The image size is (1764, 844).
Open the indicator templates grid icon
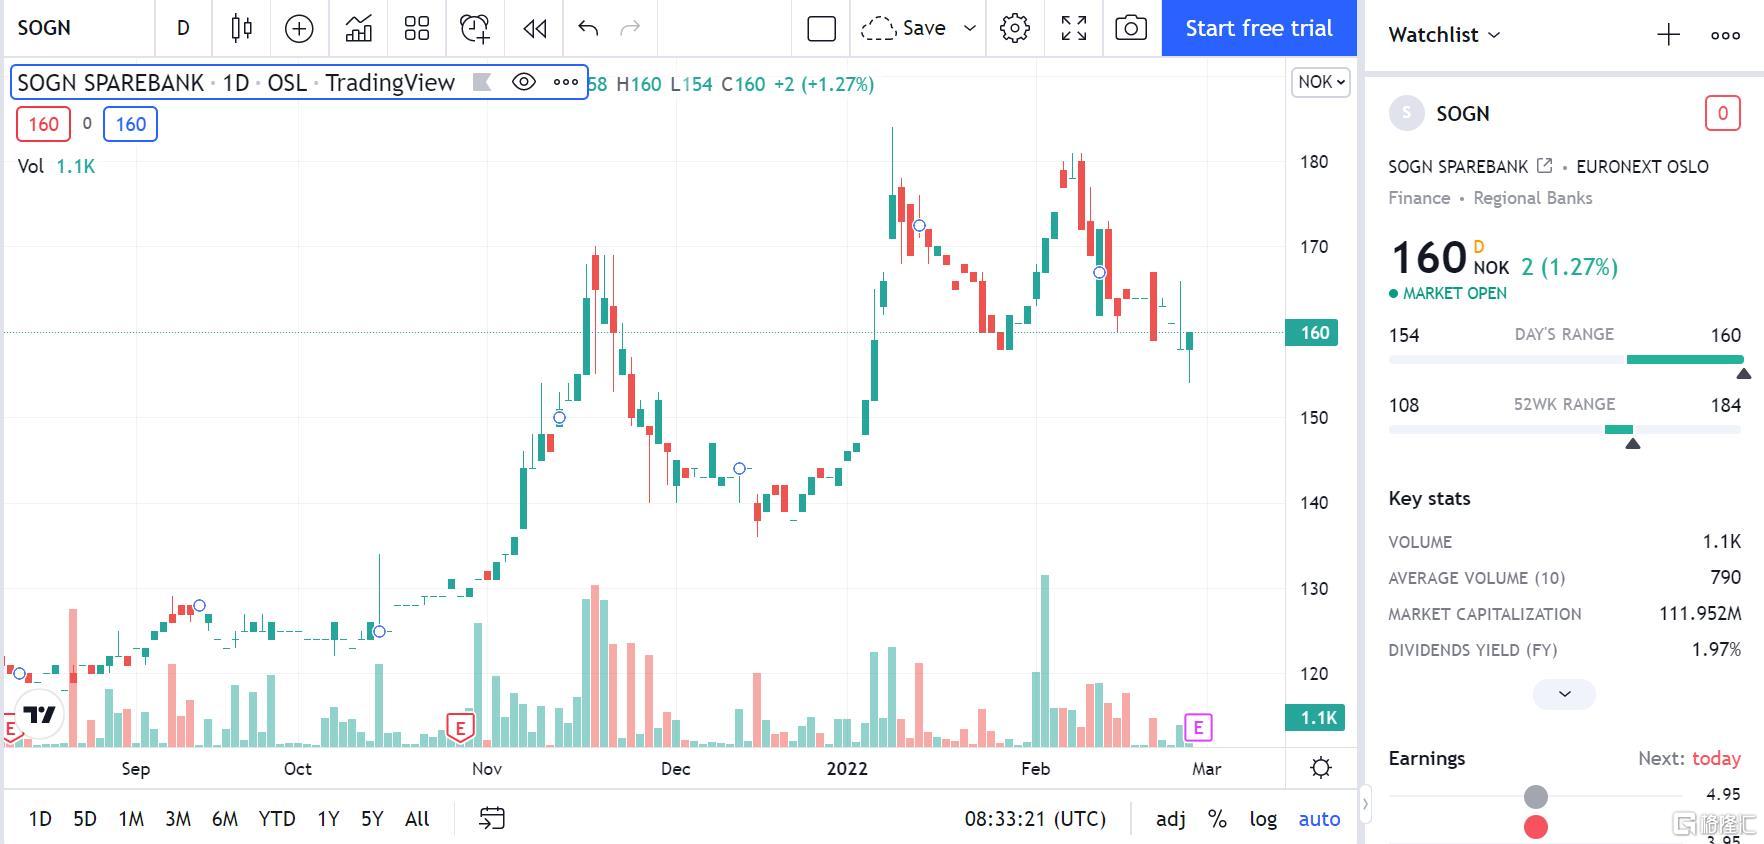pyautogui.click(x=417, y=28)
